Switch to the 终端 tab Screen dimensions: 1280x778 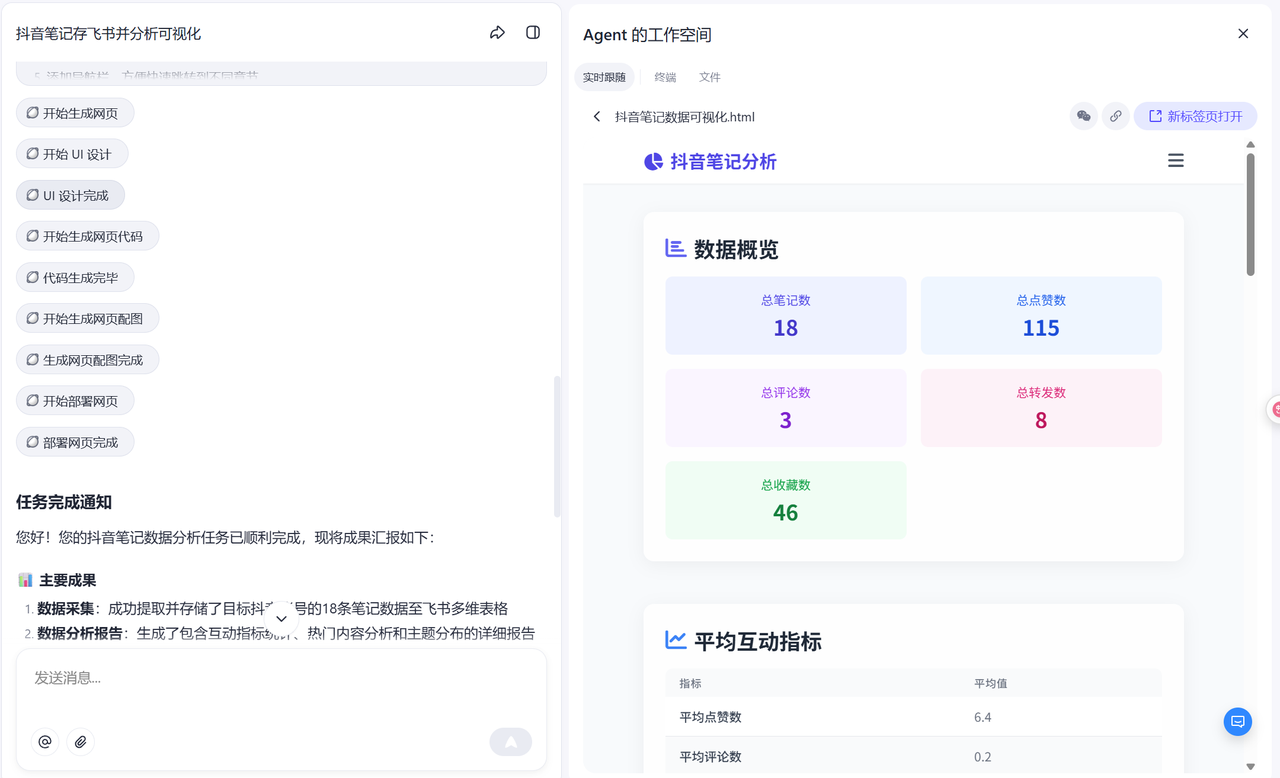click(665, 77)
